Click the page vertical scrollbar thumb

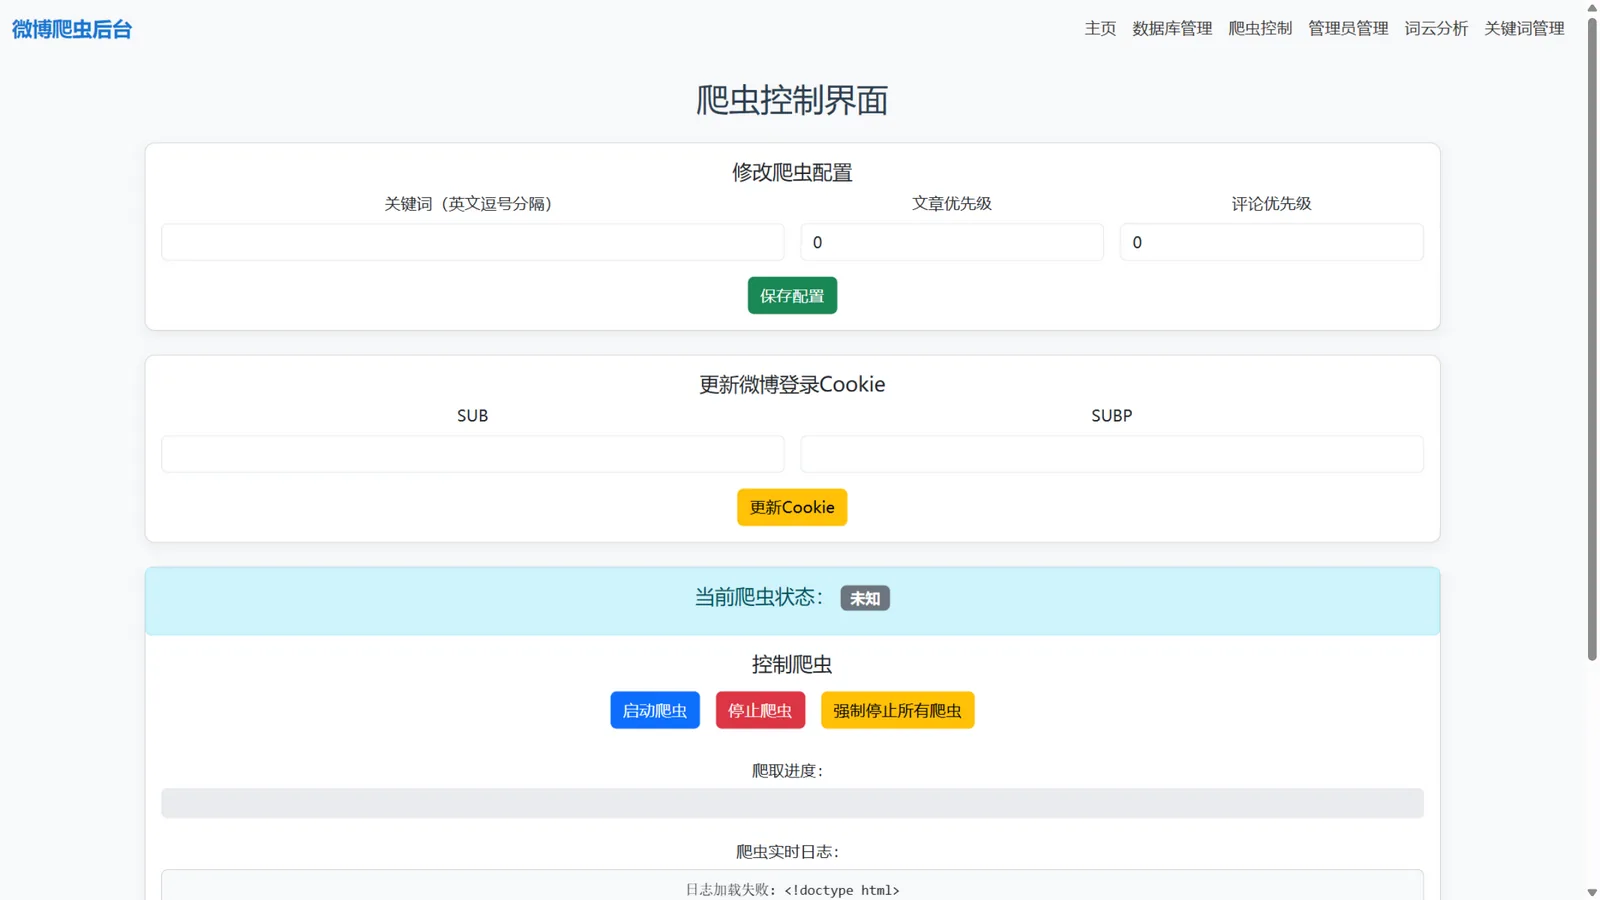(1592, 338)
